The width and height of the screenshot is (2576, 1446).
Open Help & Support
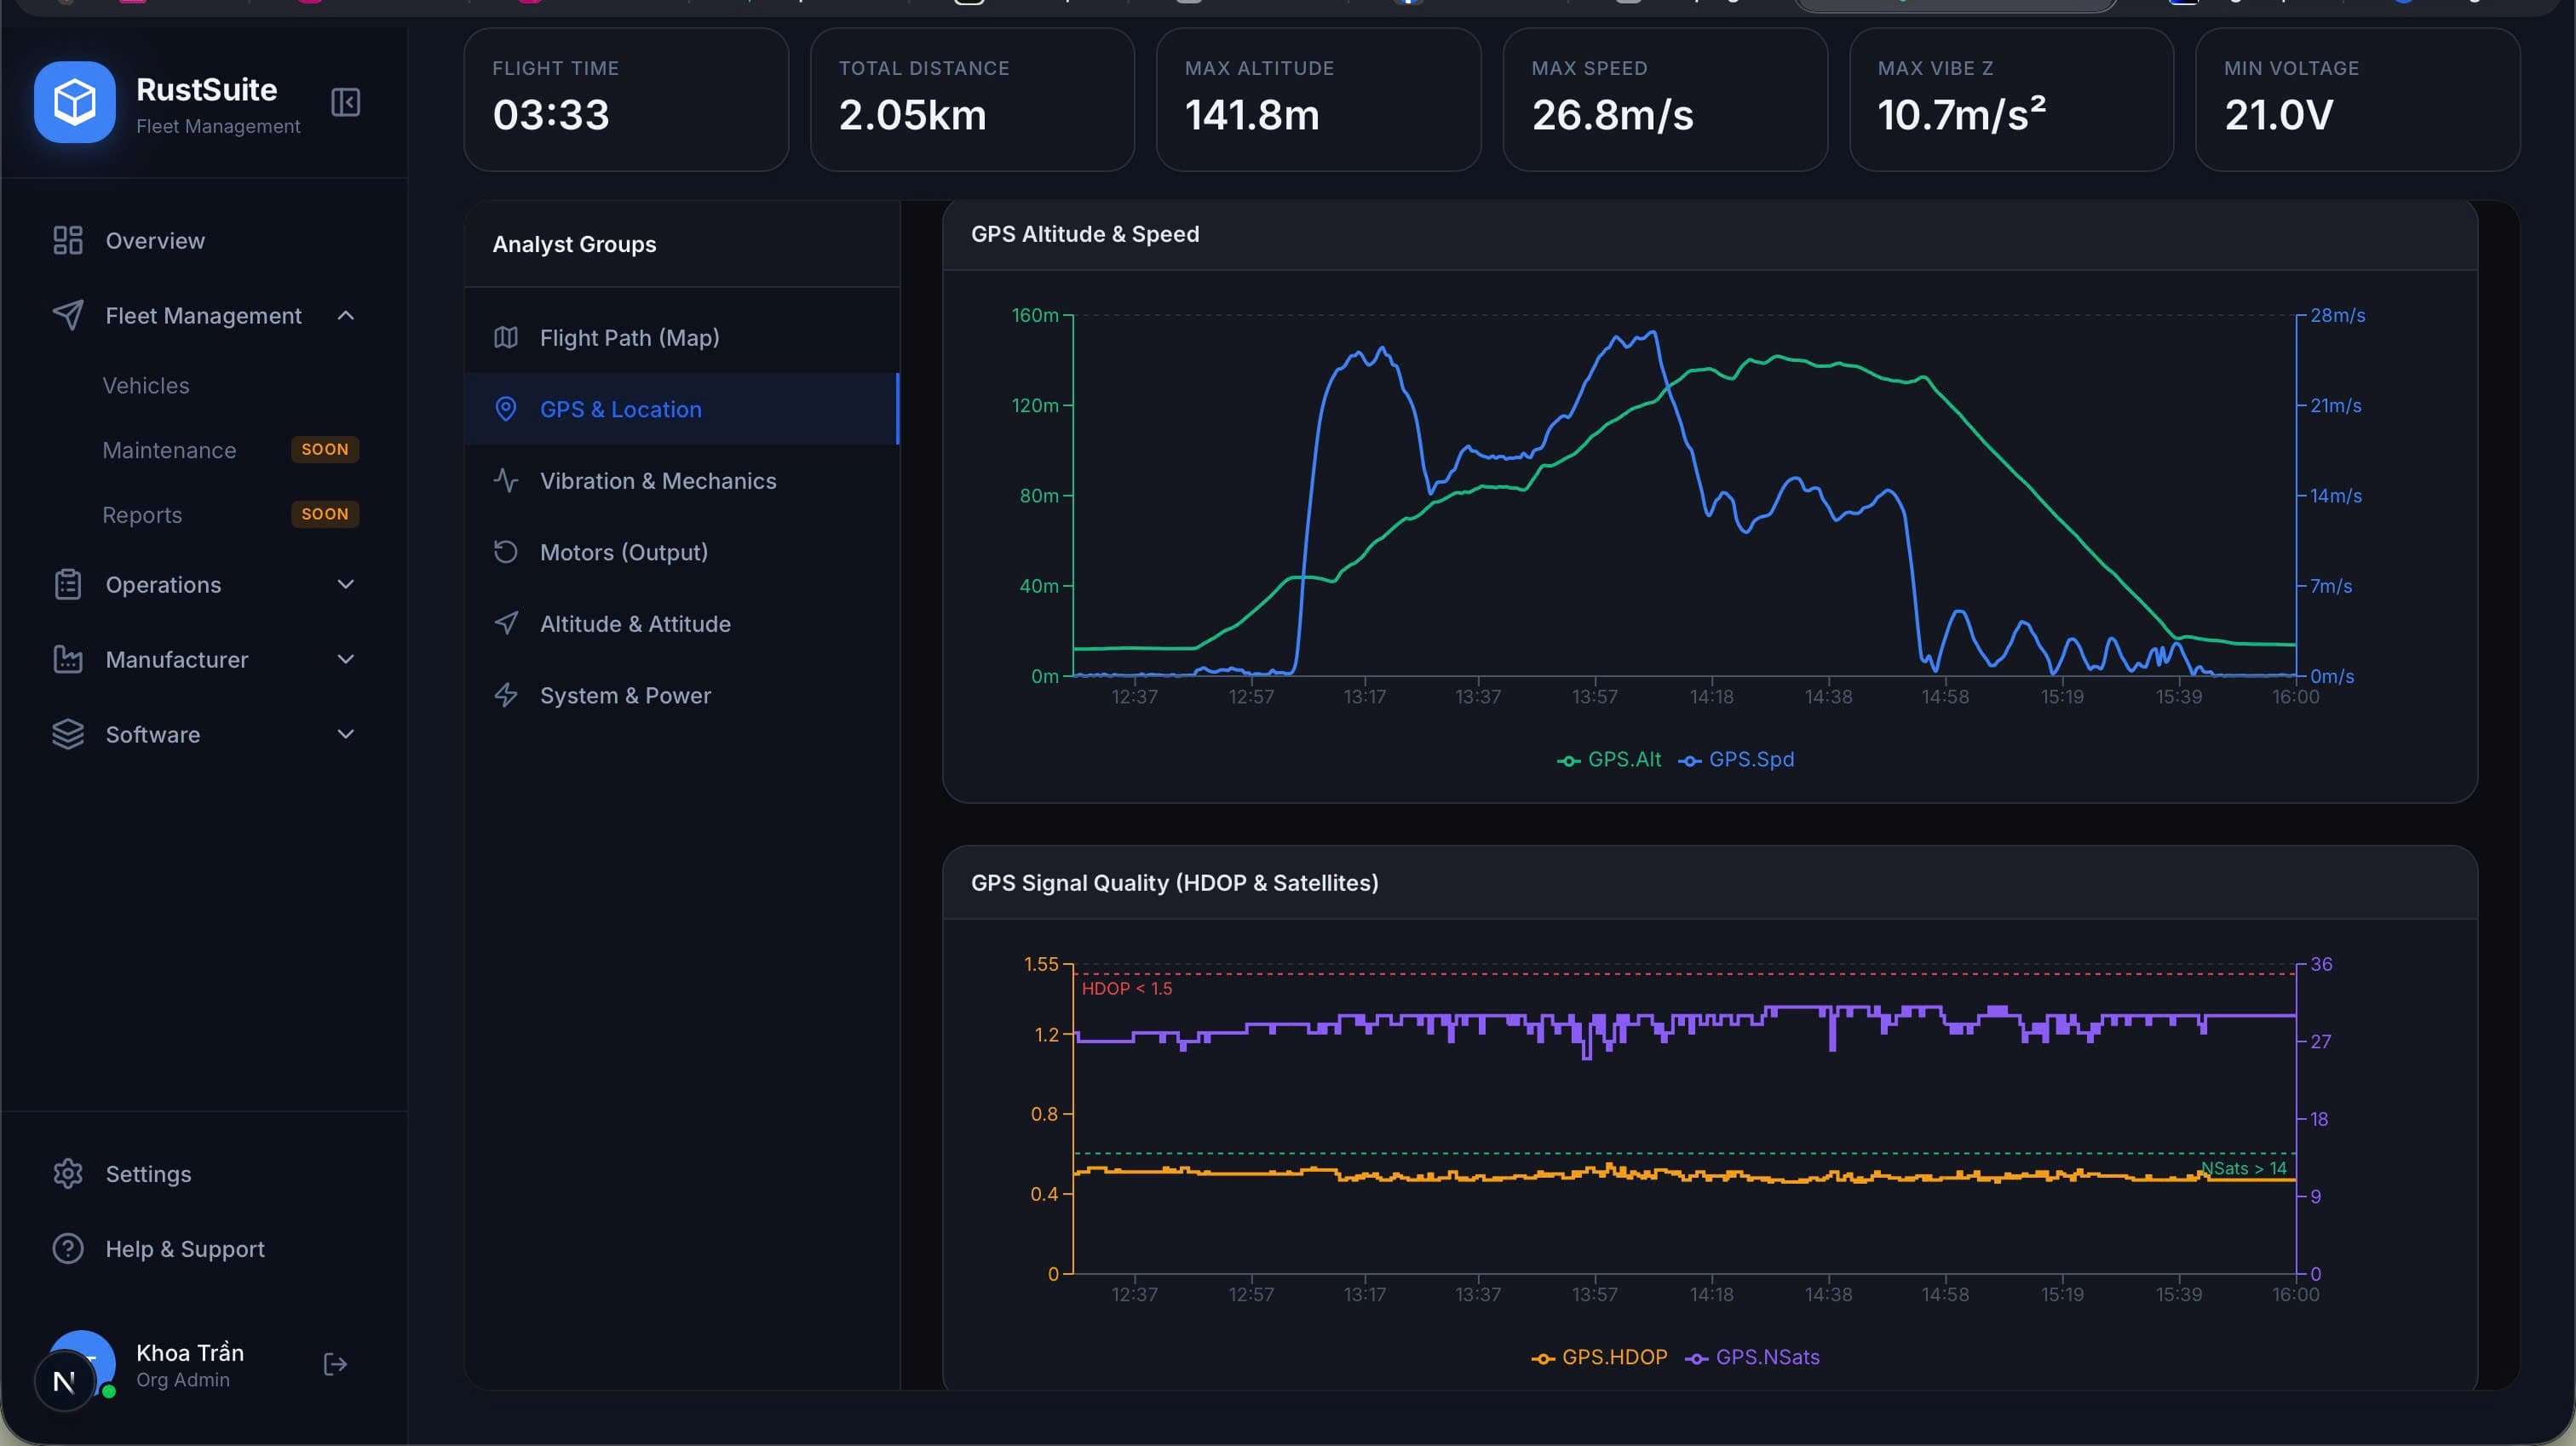tap(204, 1248)
